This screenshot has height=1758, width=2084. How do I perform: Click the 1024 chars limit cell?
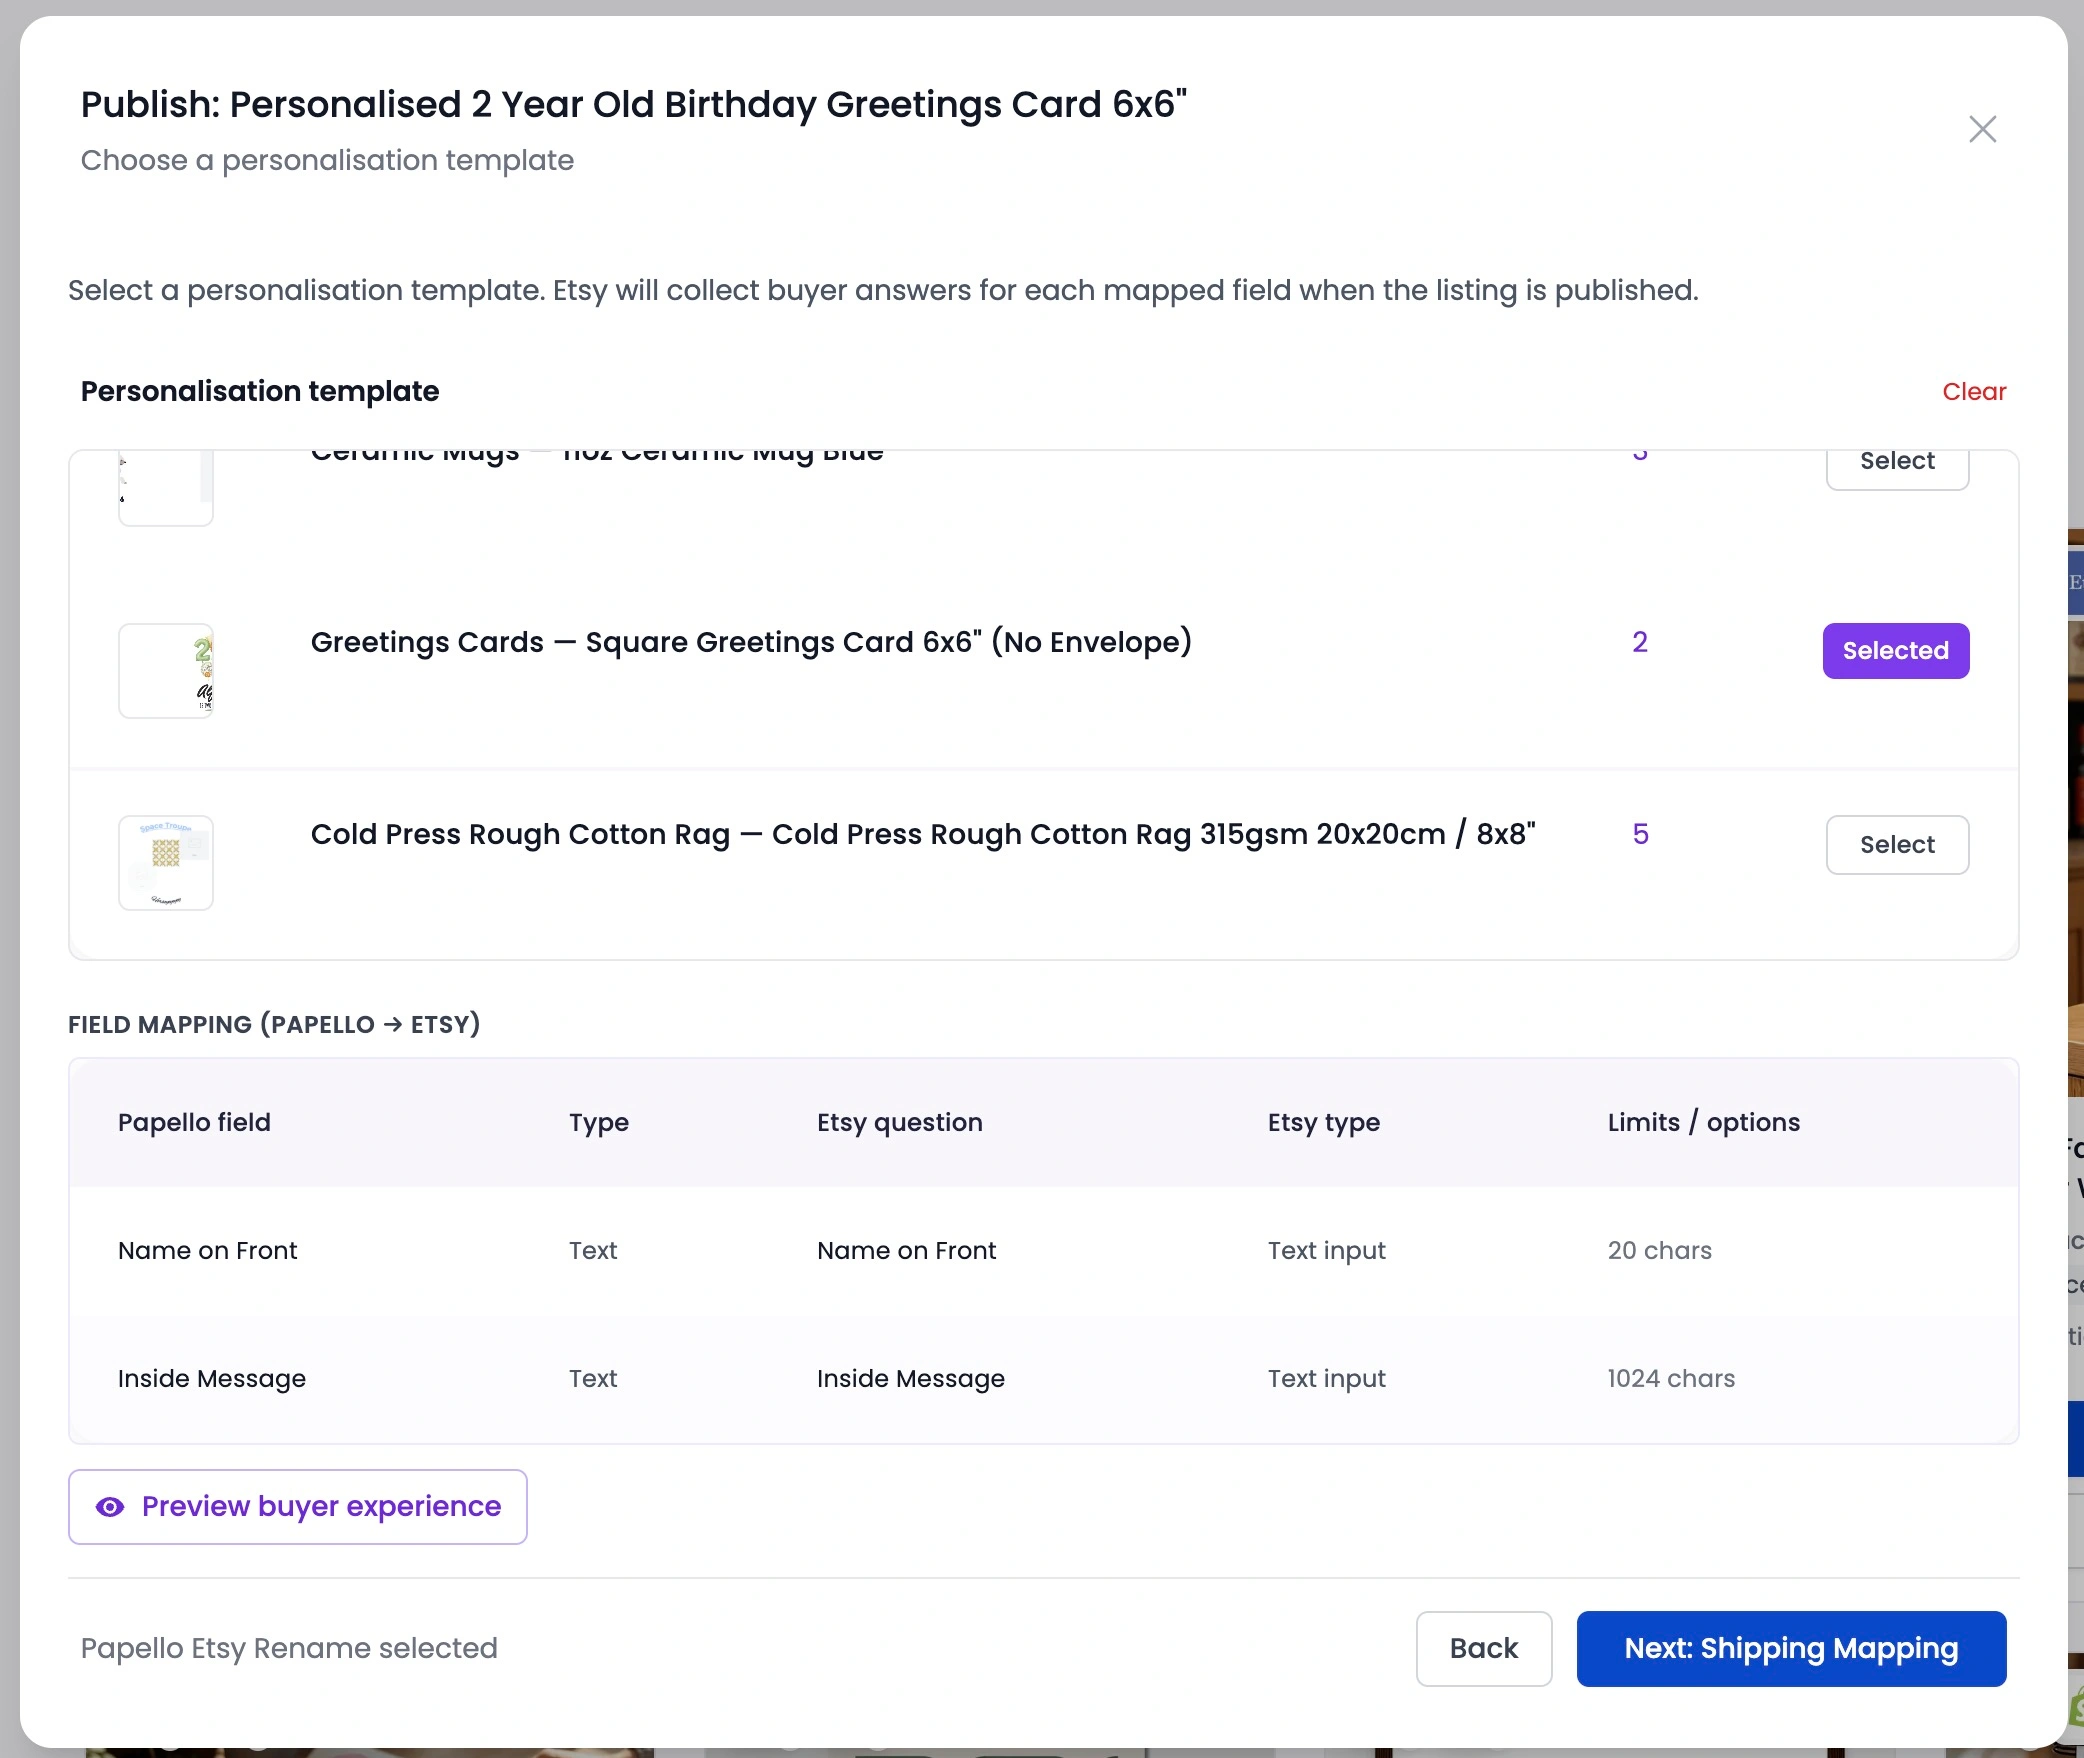tap(1671, 1378)
